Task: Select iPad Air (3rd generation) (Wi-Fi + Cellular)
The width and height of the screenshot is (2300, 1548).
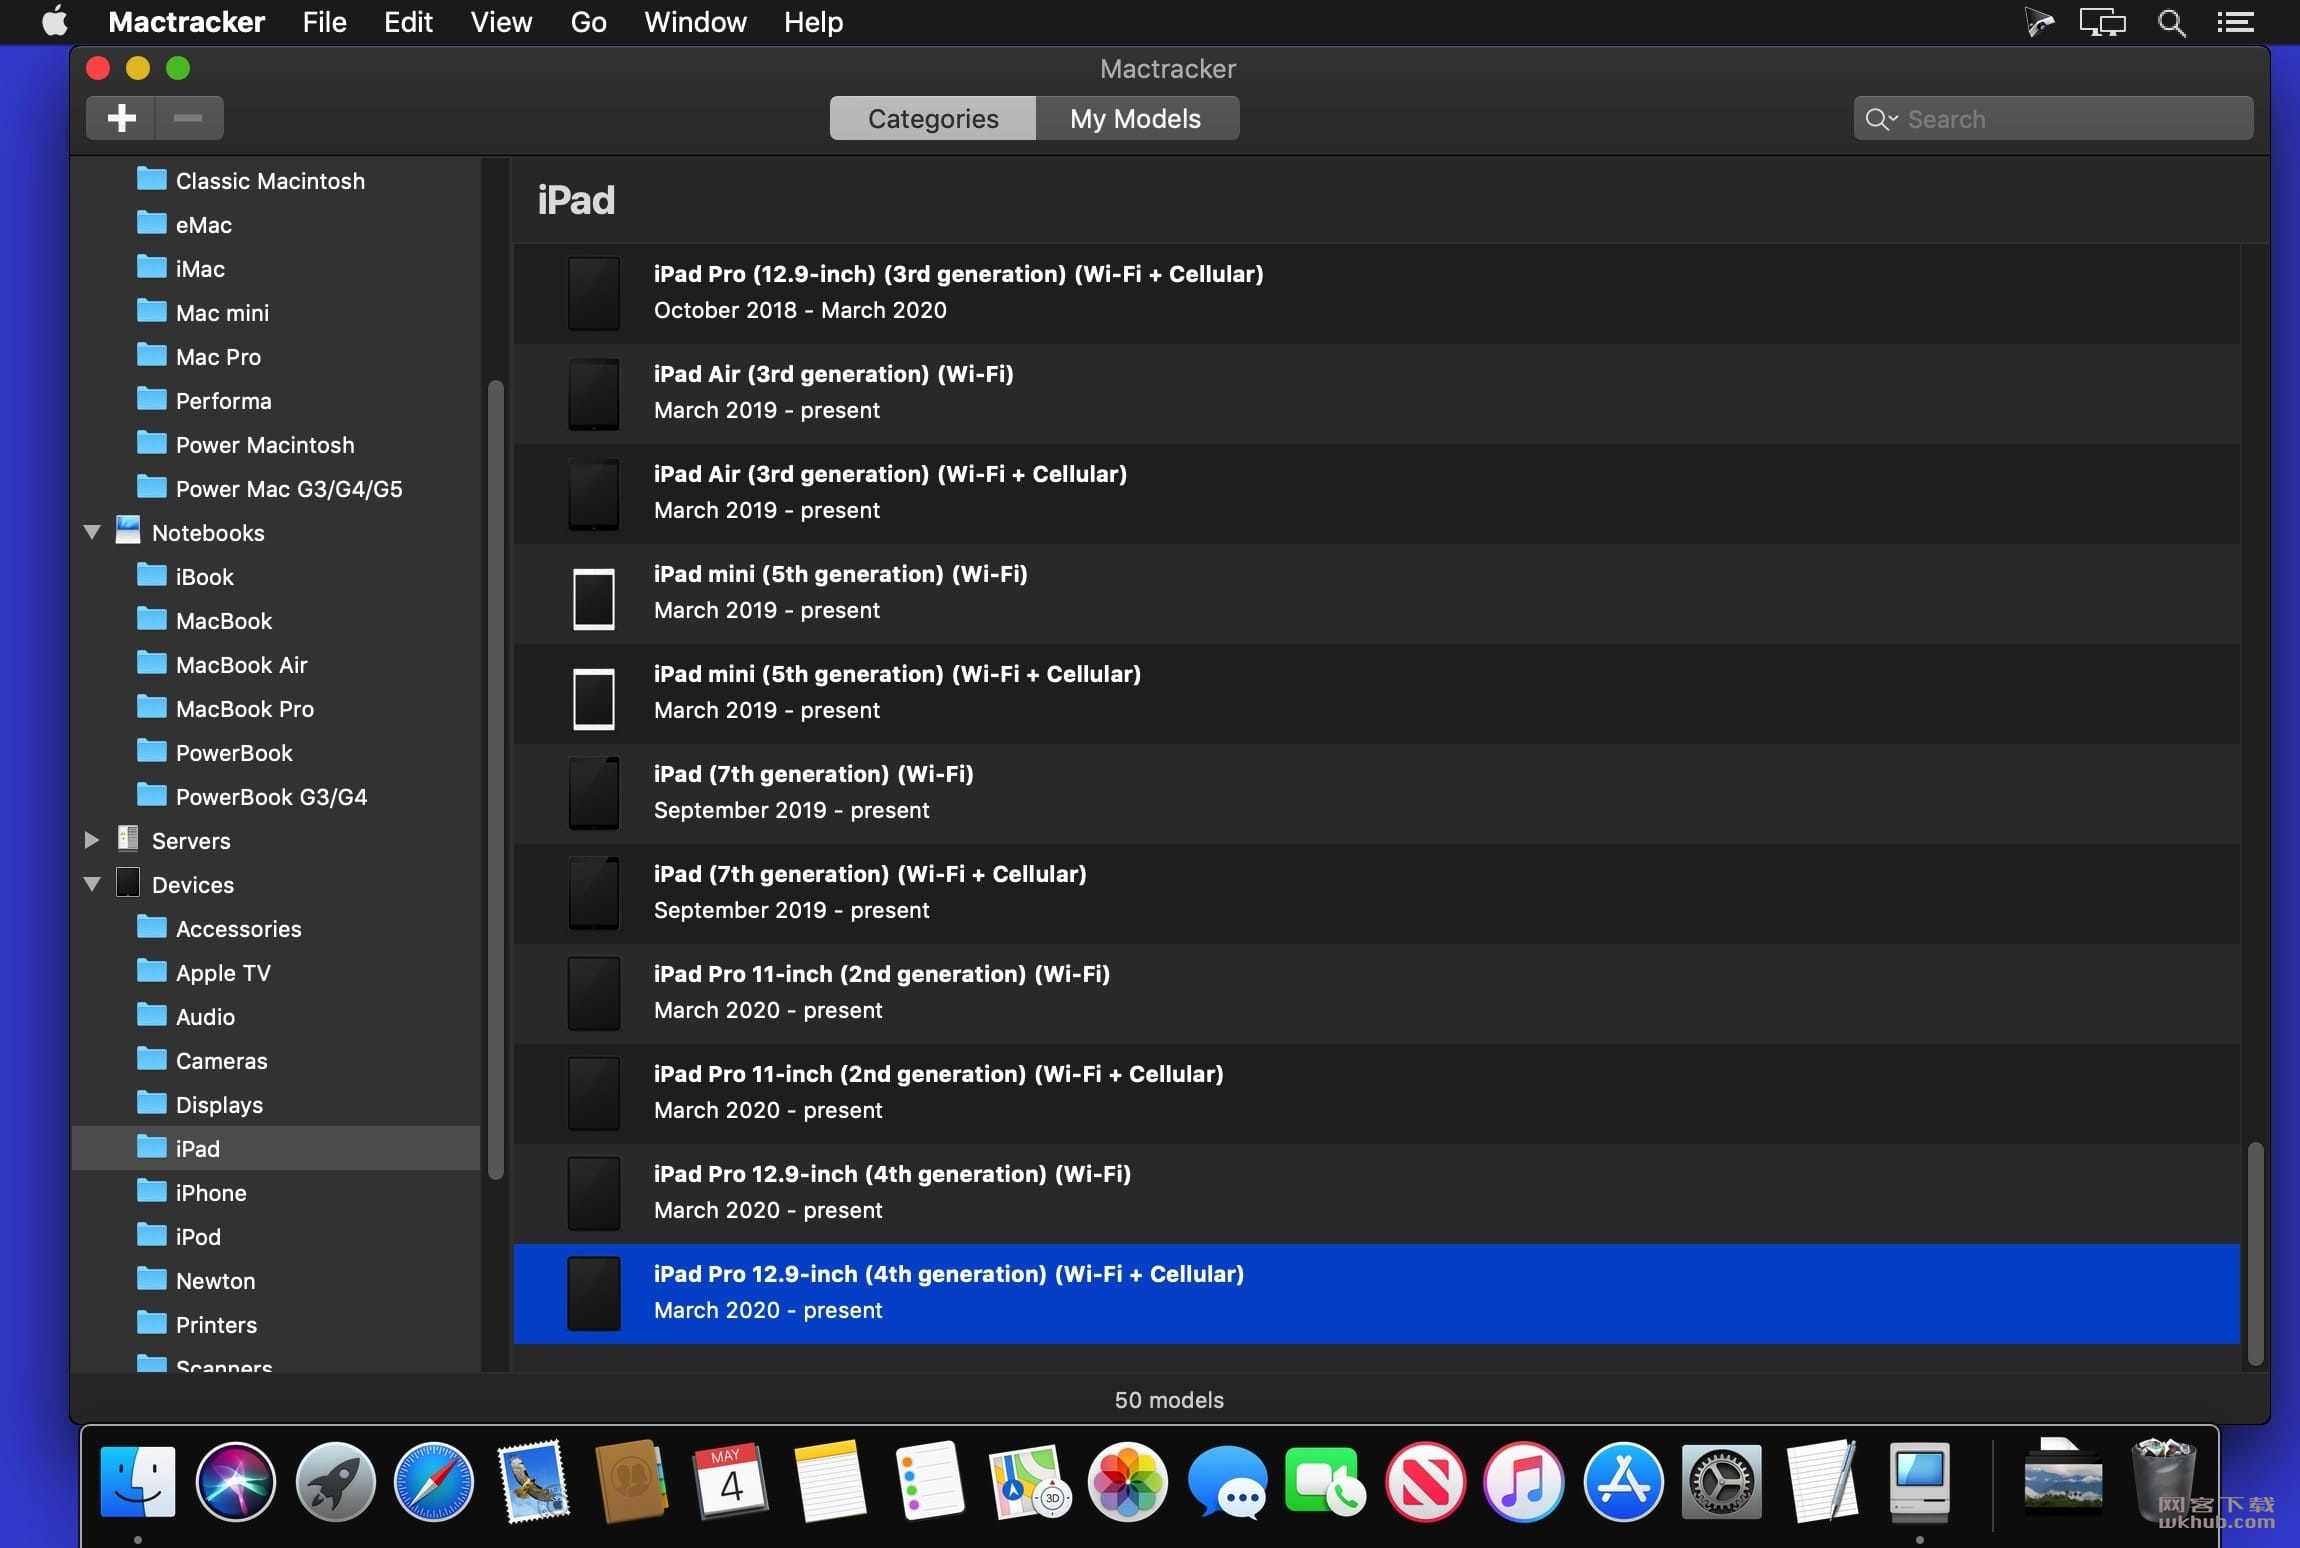Action: tap(1377, 494)
